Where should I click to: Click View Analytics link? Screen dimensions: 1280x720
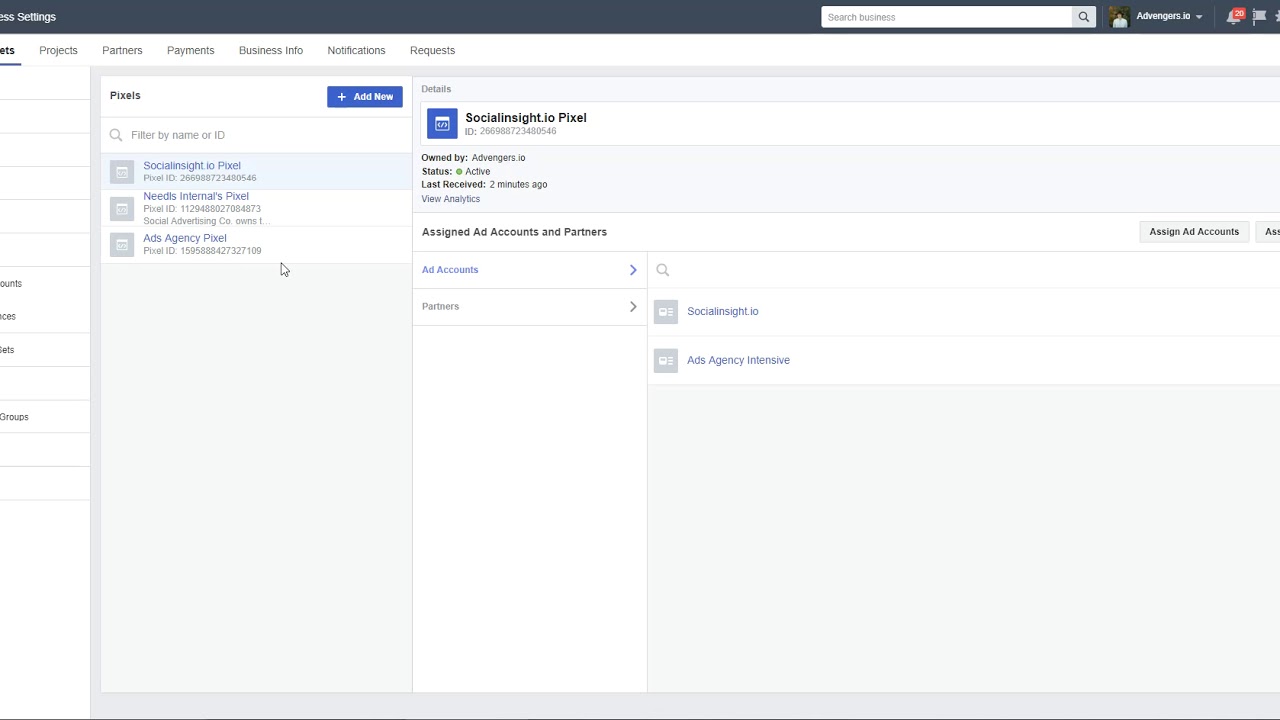(x=451, y=199)
